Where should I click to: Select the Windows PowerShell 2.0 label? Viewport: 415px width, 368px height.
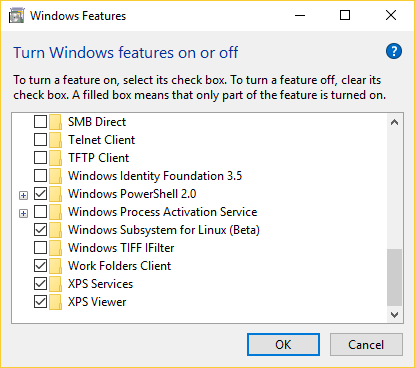(x=132, y=194)
